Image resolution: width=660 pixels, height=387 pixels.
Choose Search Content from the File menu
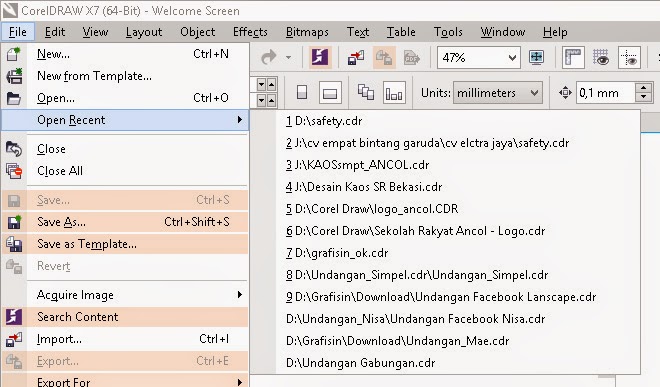pyautogui.click(x=125, y=317)
